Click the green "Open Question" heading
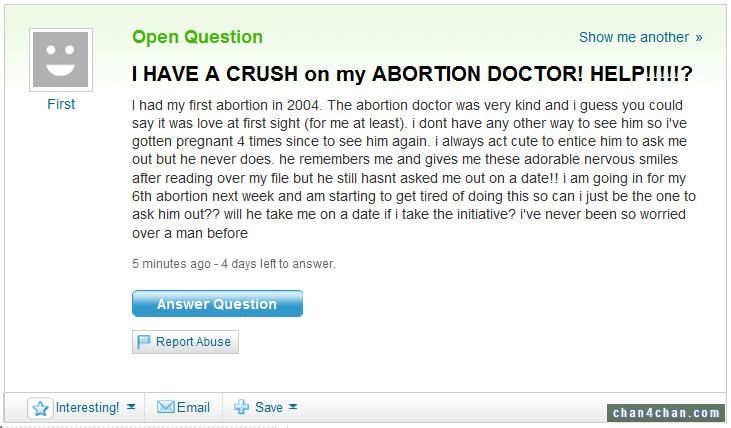 (197, 37)
